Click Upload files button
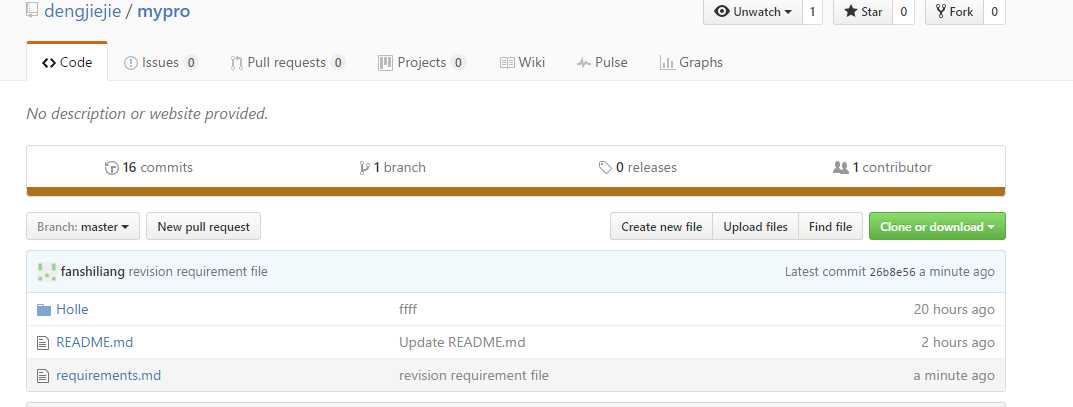1073x407 pixels. (x=755, y=226)
